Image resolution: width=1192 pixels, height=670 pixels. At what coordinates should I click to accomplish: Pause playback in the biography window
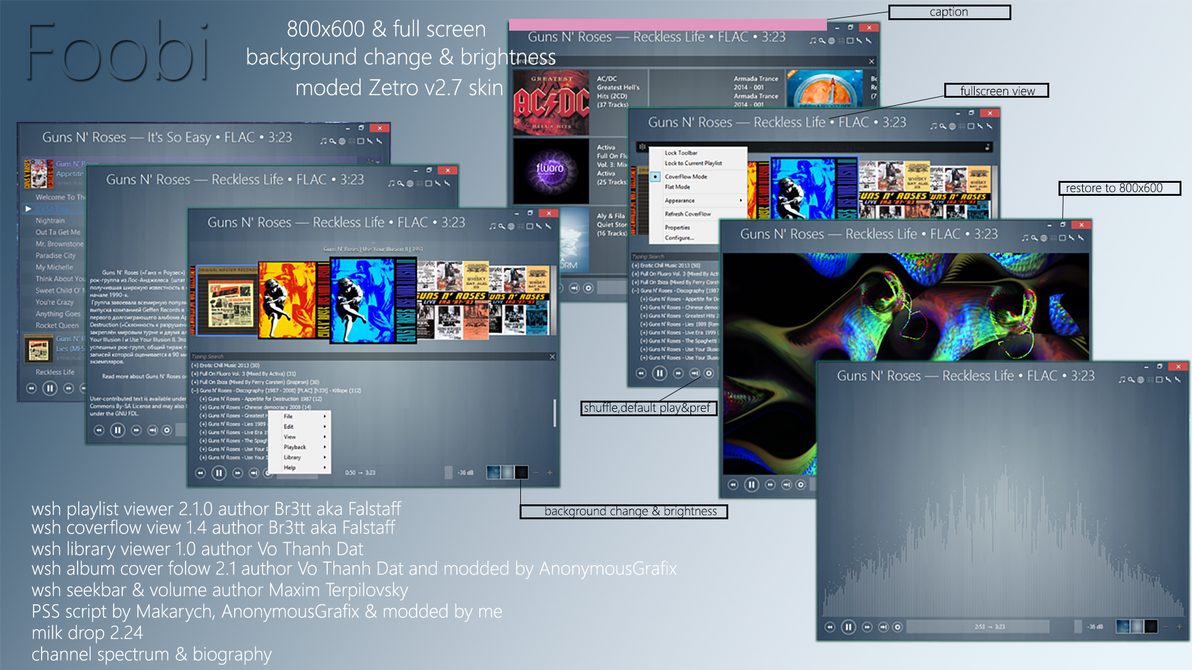[x=117, y=430]
